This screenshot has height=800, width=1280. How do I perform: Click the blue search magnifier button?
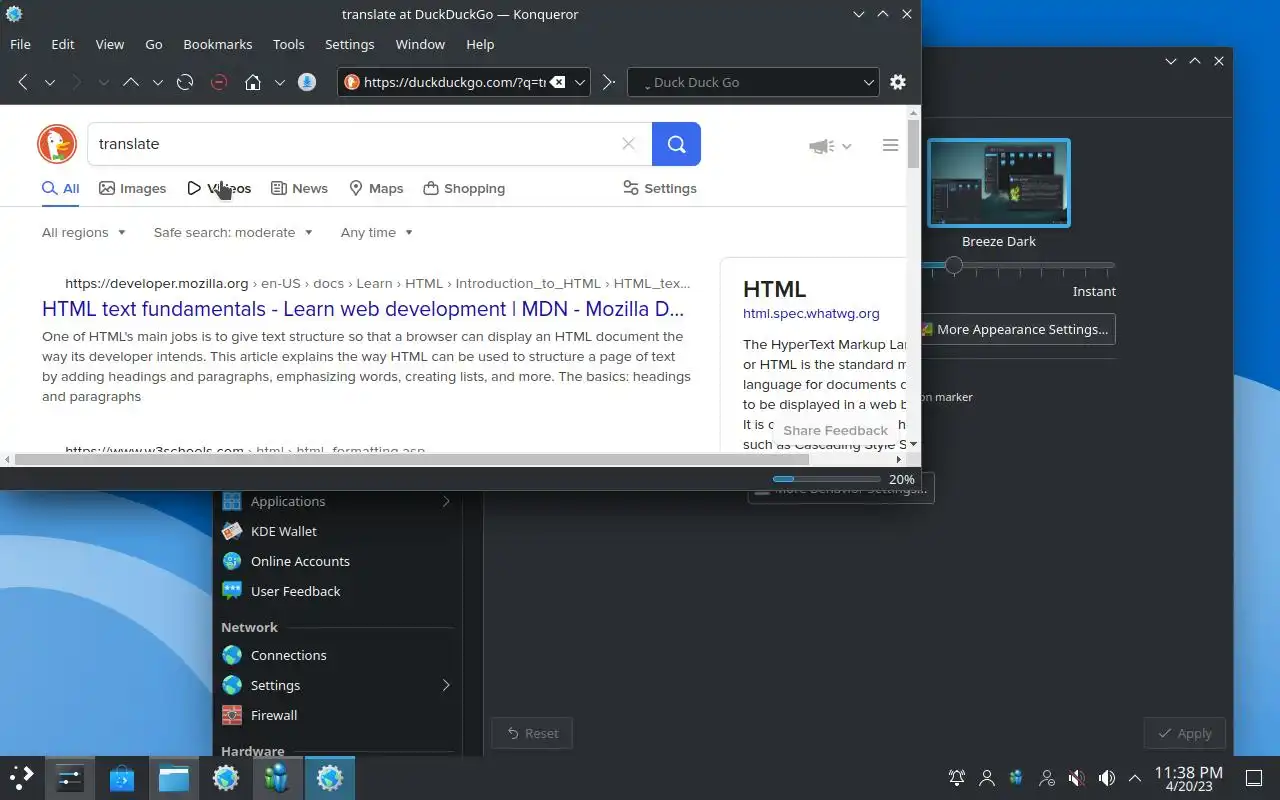point(676,144)
